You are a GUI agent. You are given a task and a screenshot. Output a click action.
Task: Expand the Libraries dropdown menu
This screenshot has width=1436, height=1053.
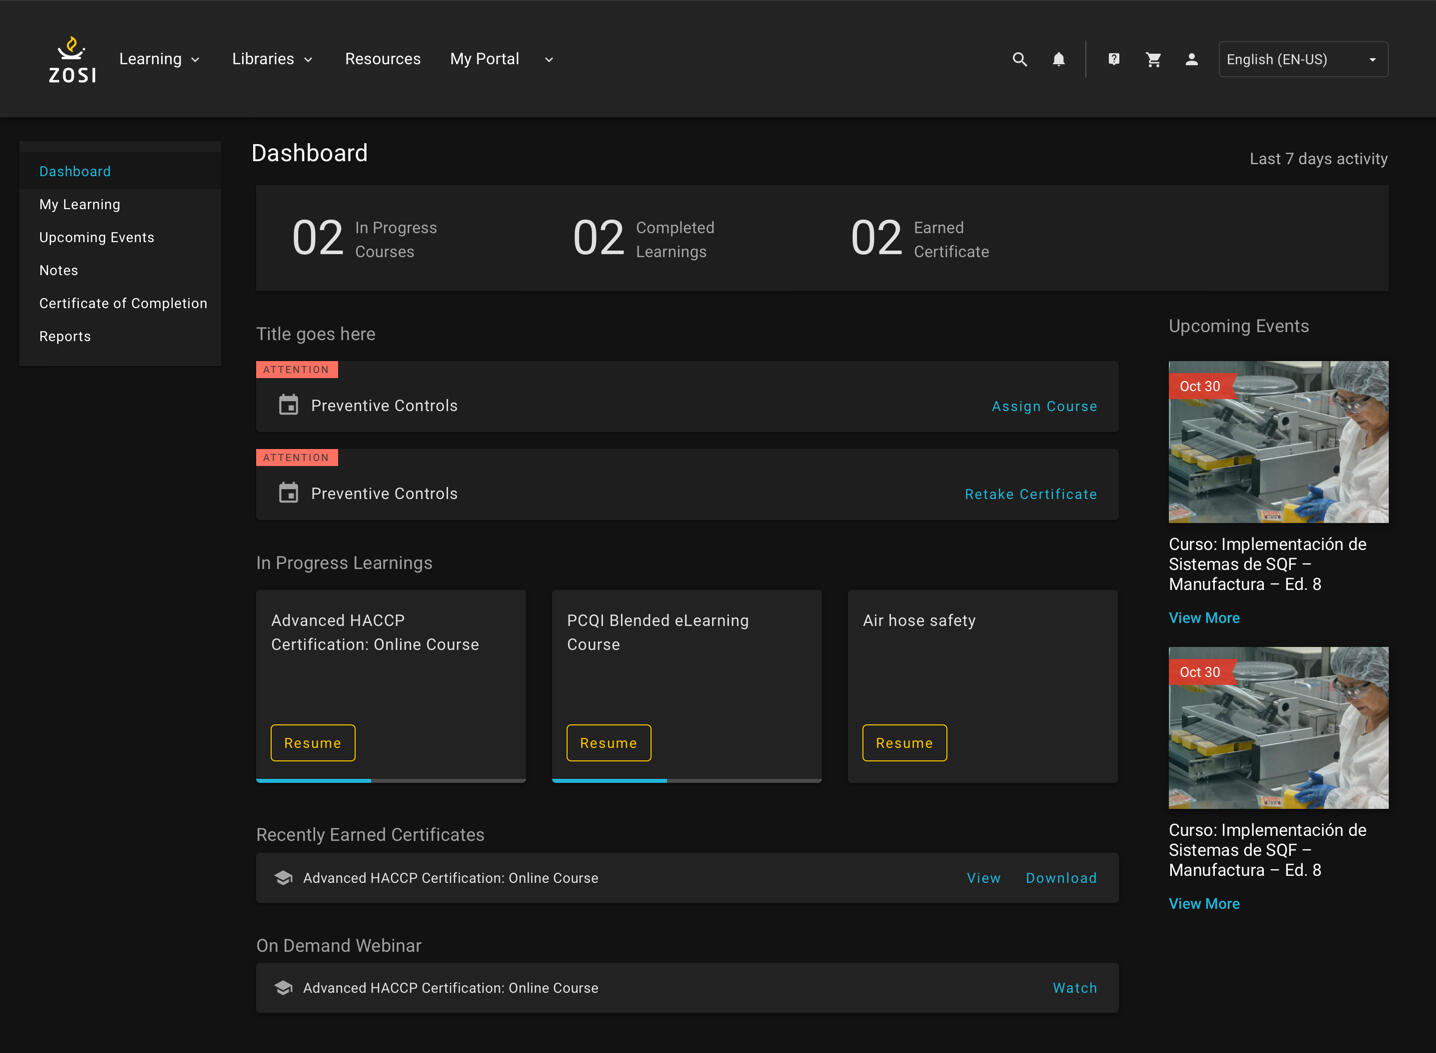(272, 60)
